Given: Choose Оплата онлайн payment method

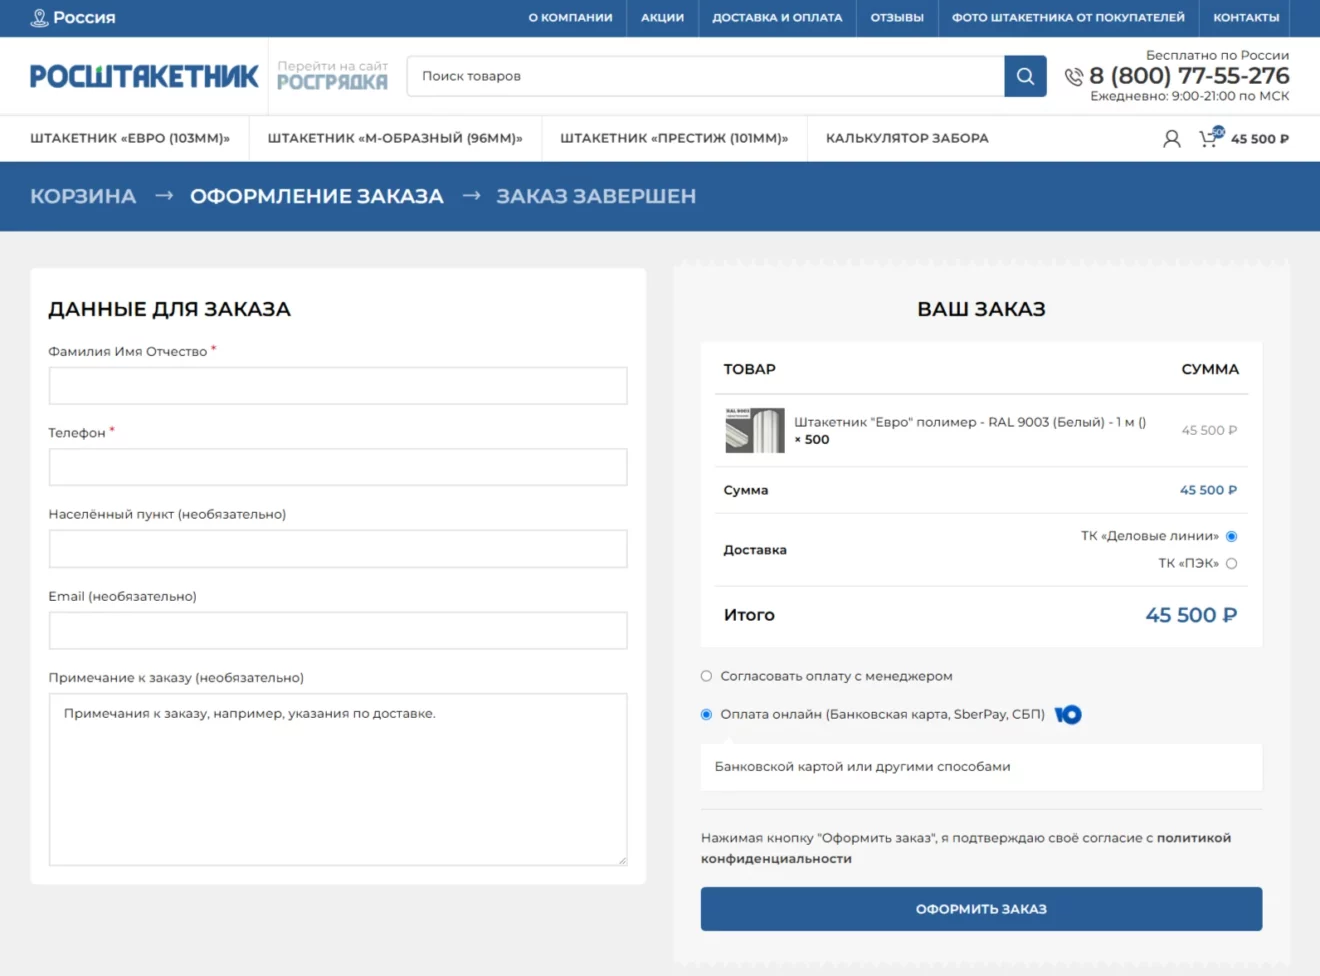Looking at the screenshot, I should click(x=706, y=714).
